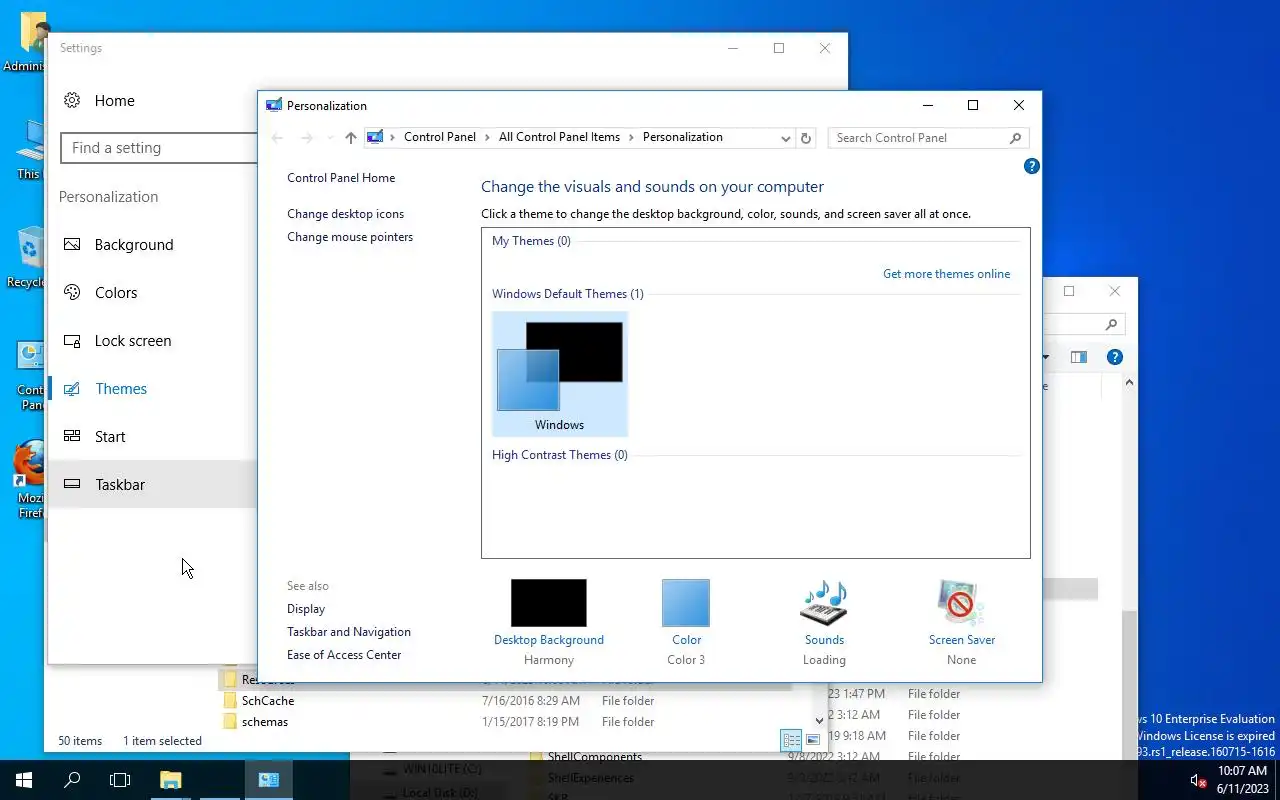Click the Find a setting search box
Image resolution: width=1280 pixels, height=800 pixels.
[159, 148]
